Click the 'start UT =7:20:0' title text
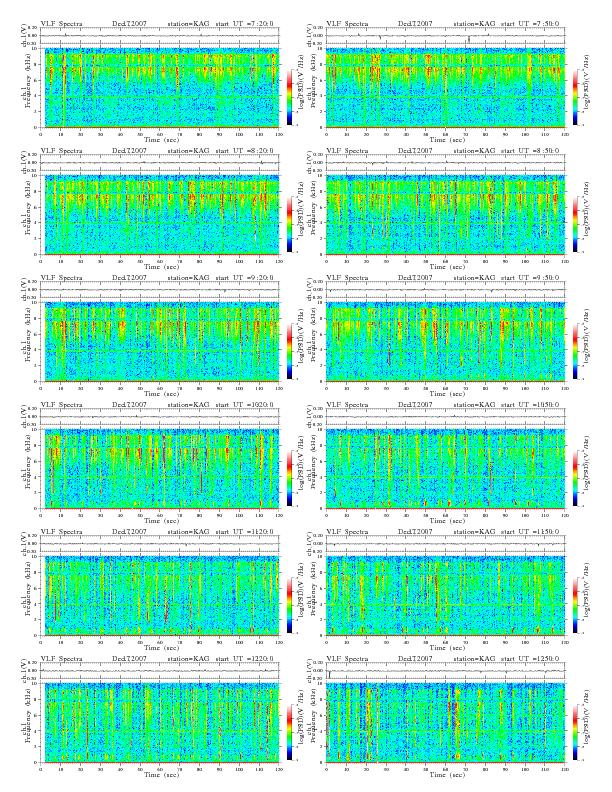 click(x=245, y=24)
